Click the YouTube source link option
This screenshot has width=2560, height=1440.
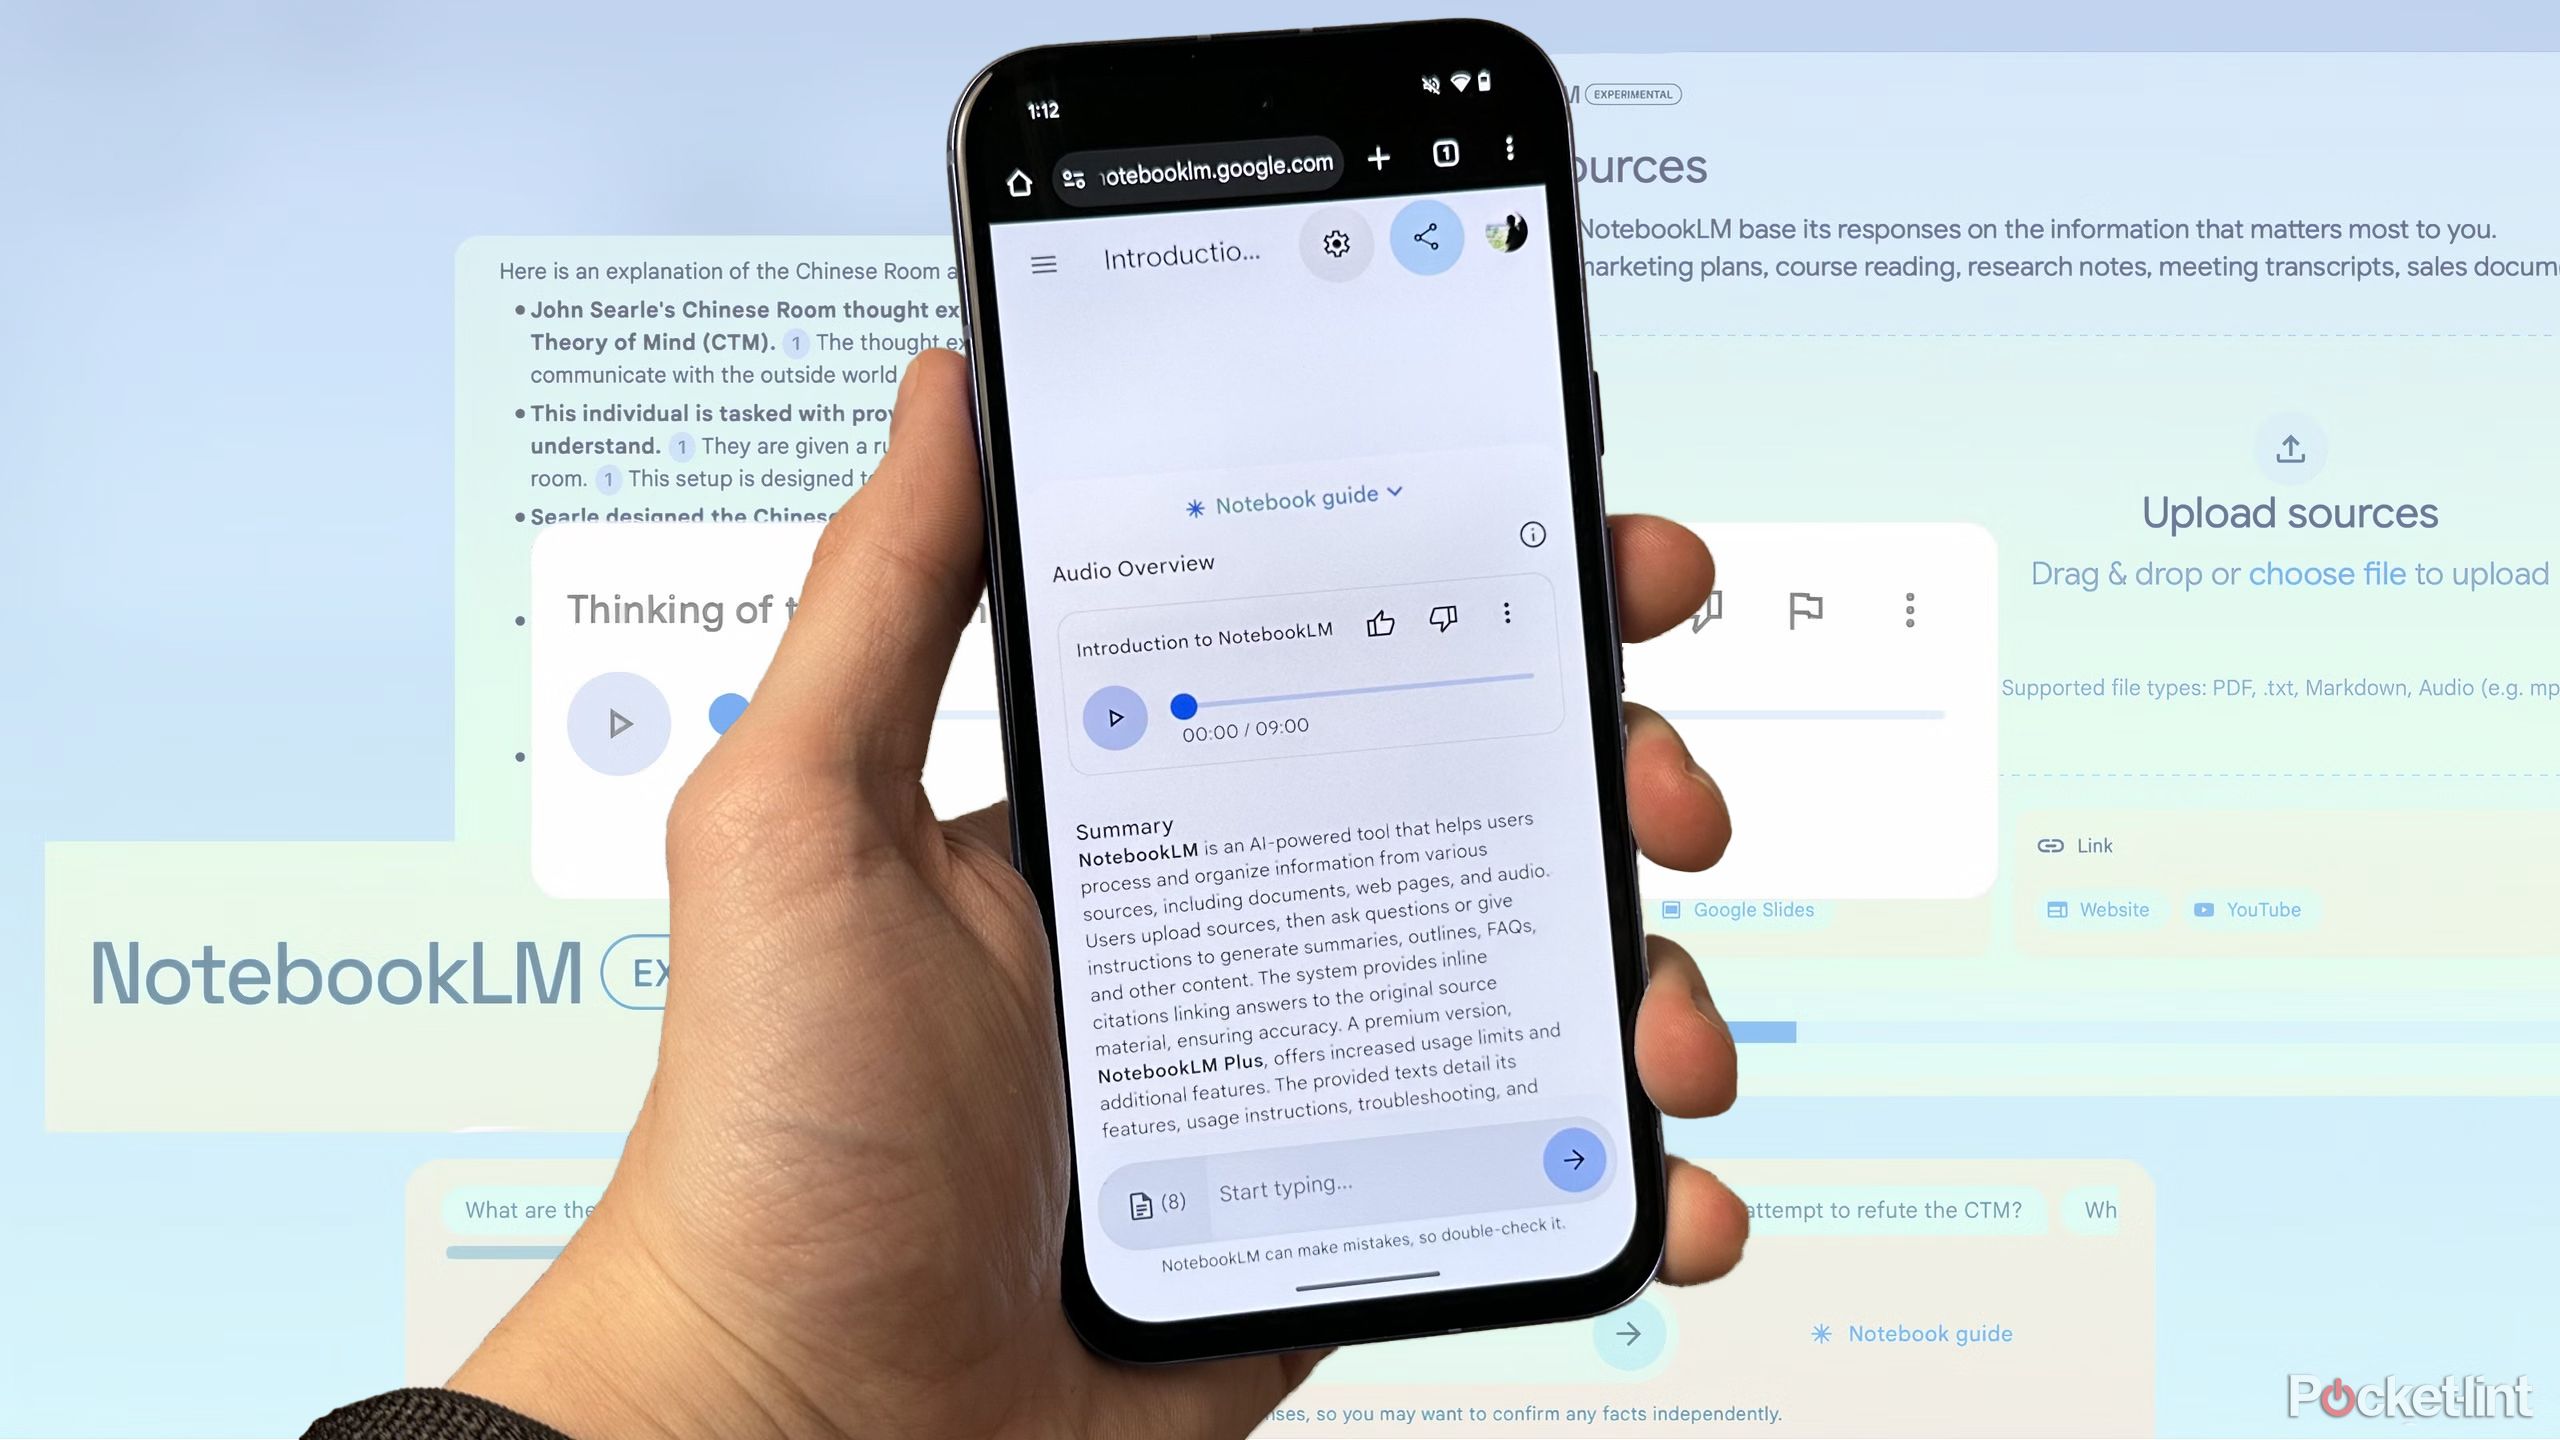[x=2265, y=909]
